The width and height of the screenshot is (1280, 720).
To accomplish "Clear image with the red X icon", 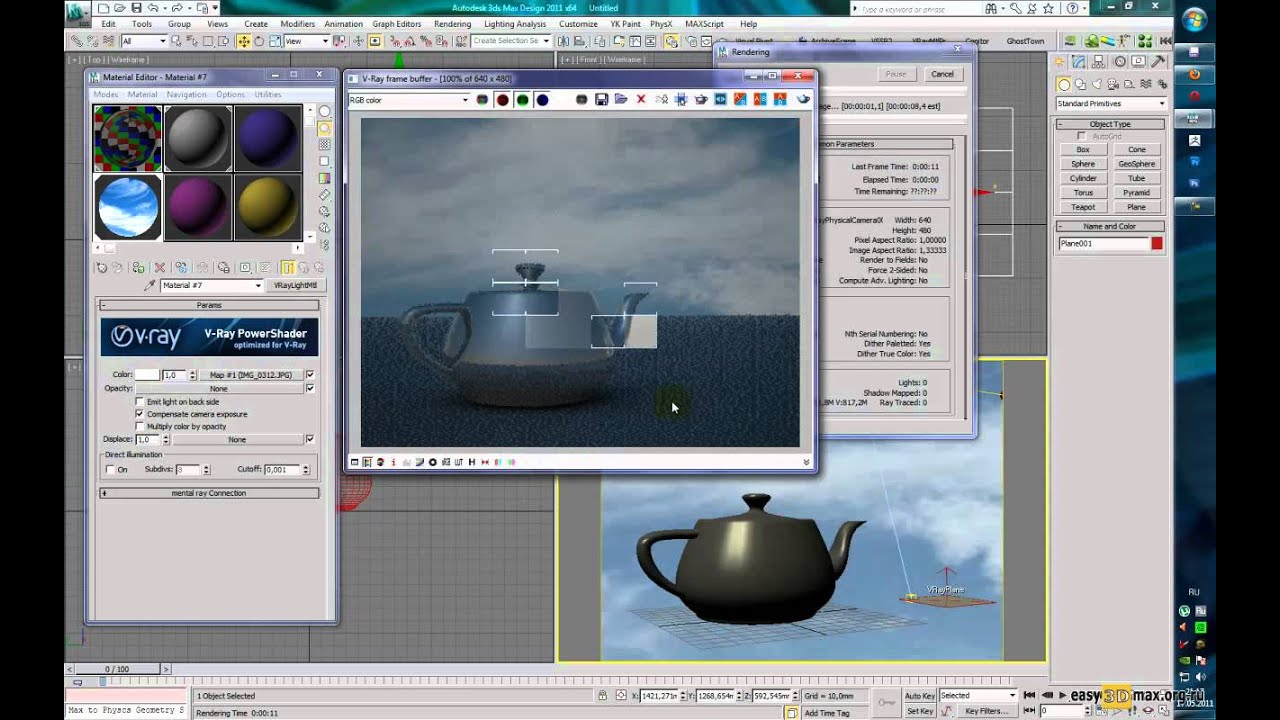I will coord(641,100).
